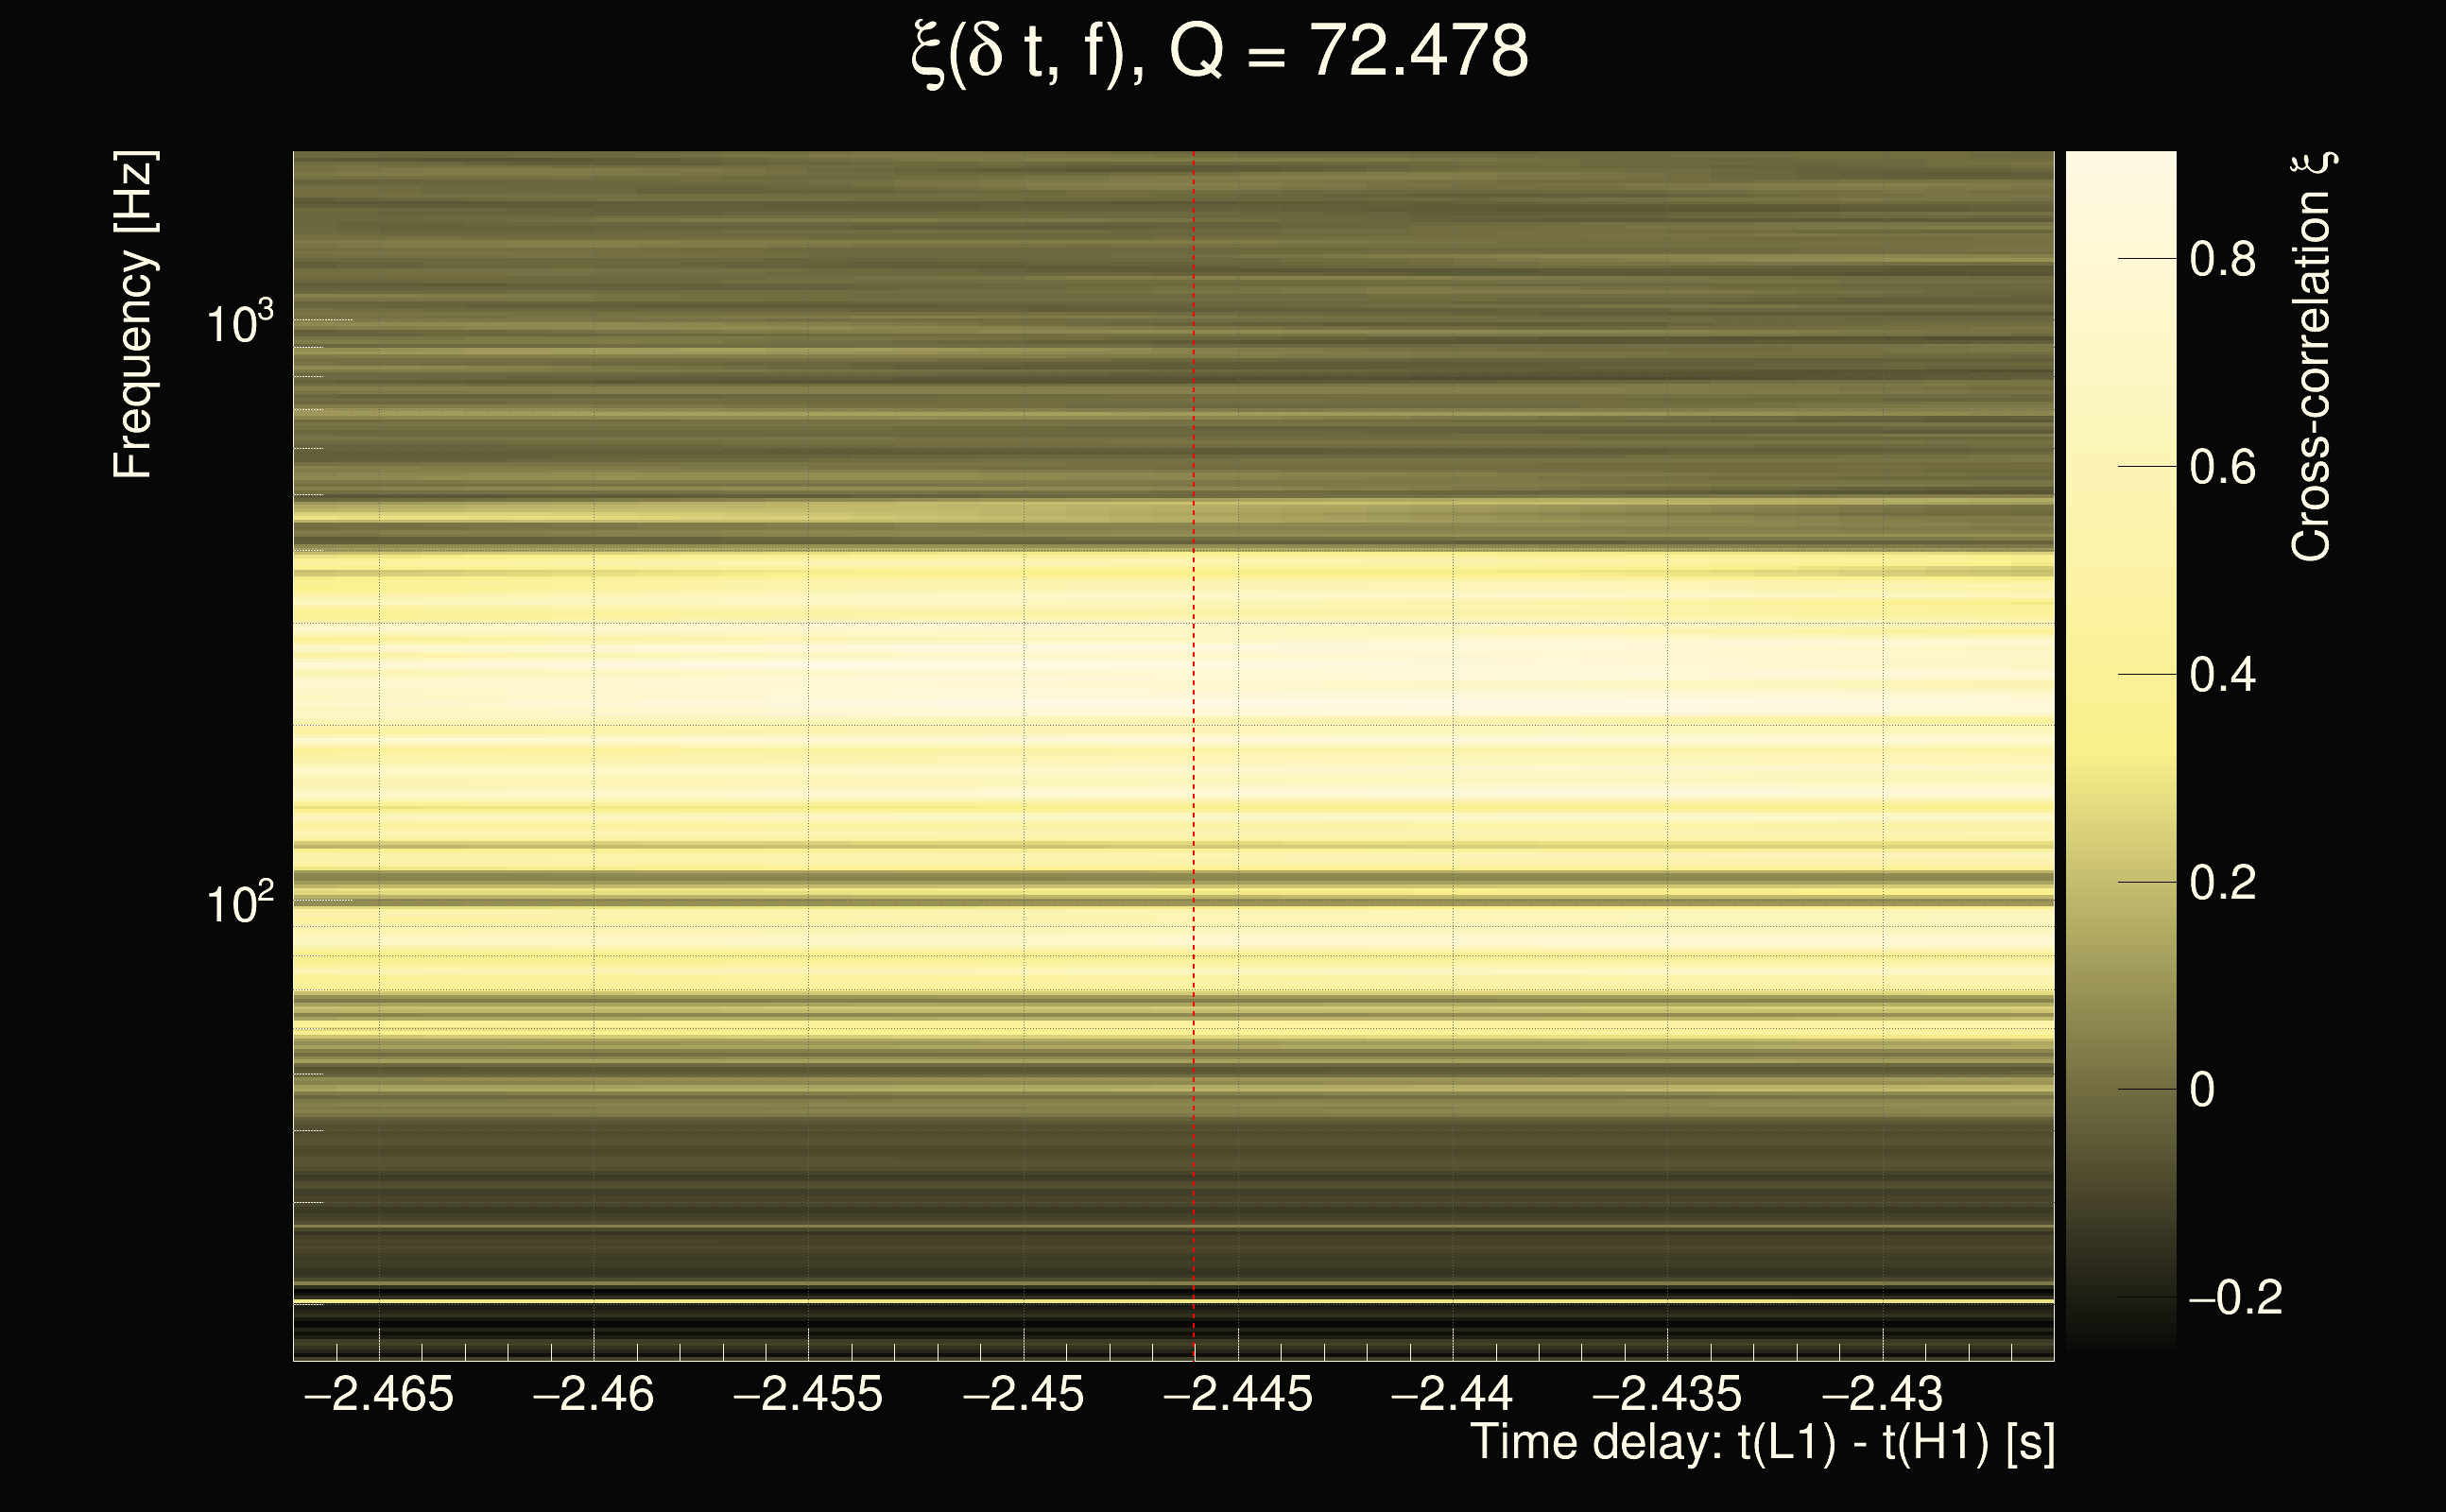Click the 0.6 colorbar tick label

pyautogui.click(x=2222, y=468)
